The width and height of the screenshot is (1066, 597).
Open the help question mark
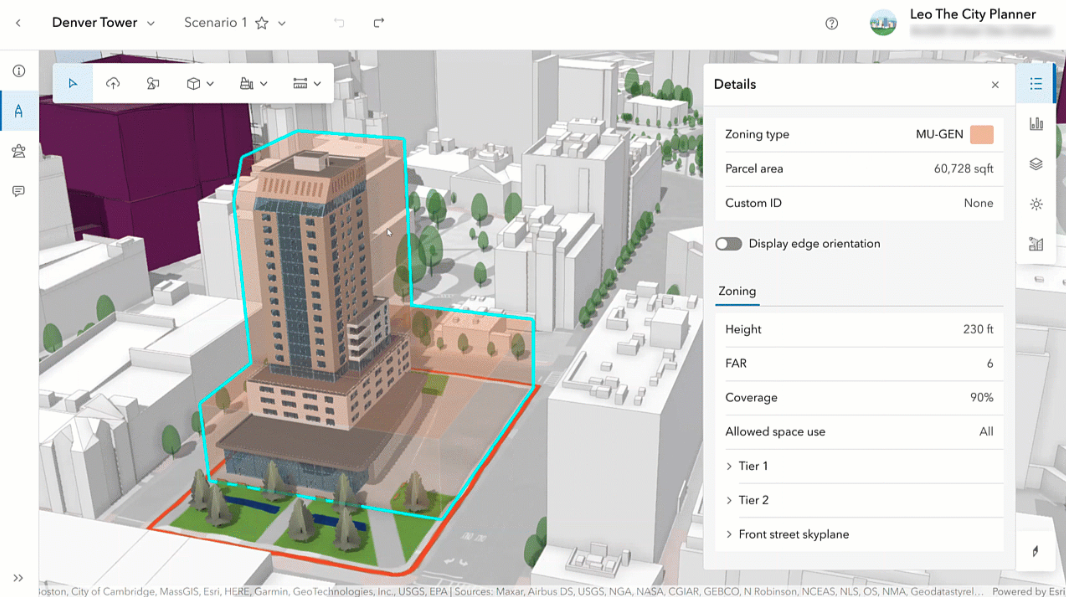pyautogui.click(x=831, y=24)
